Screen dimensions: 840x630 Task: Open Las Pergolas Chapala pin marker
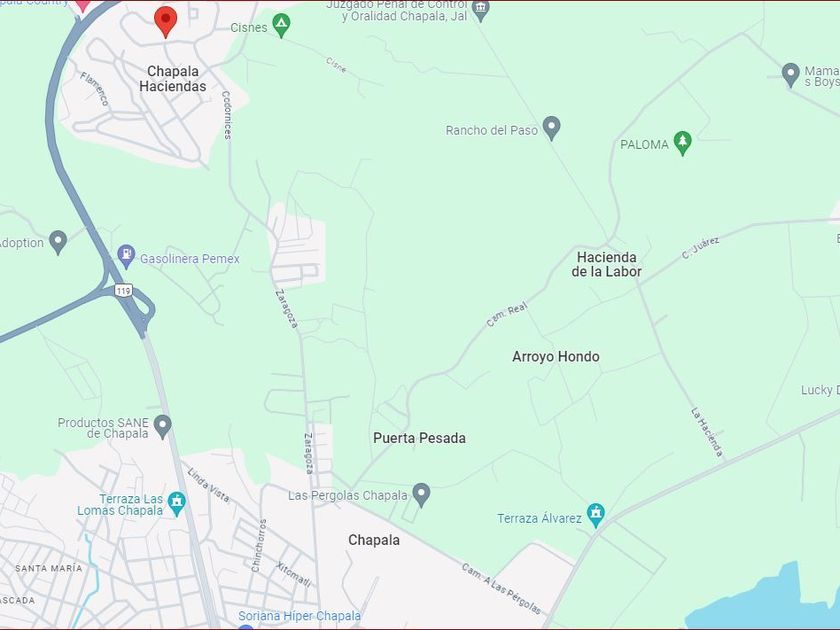(x=422, y=494)
